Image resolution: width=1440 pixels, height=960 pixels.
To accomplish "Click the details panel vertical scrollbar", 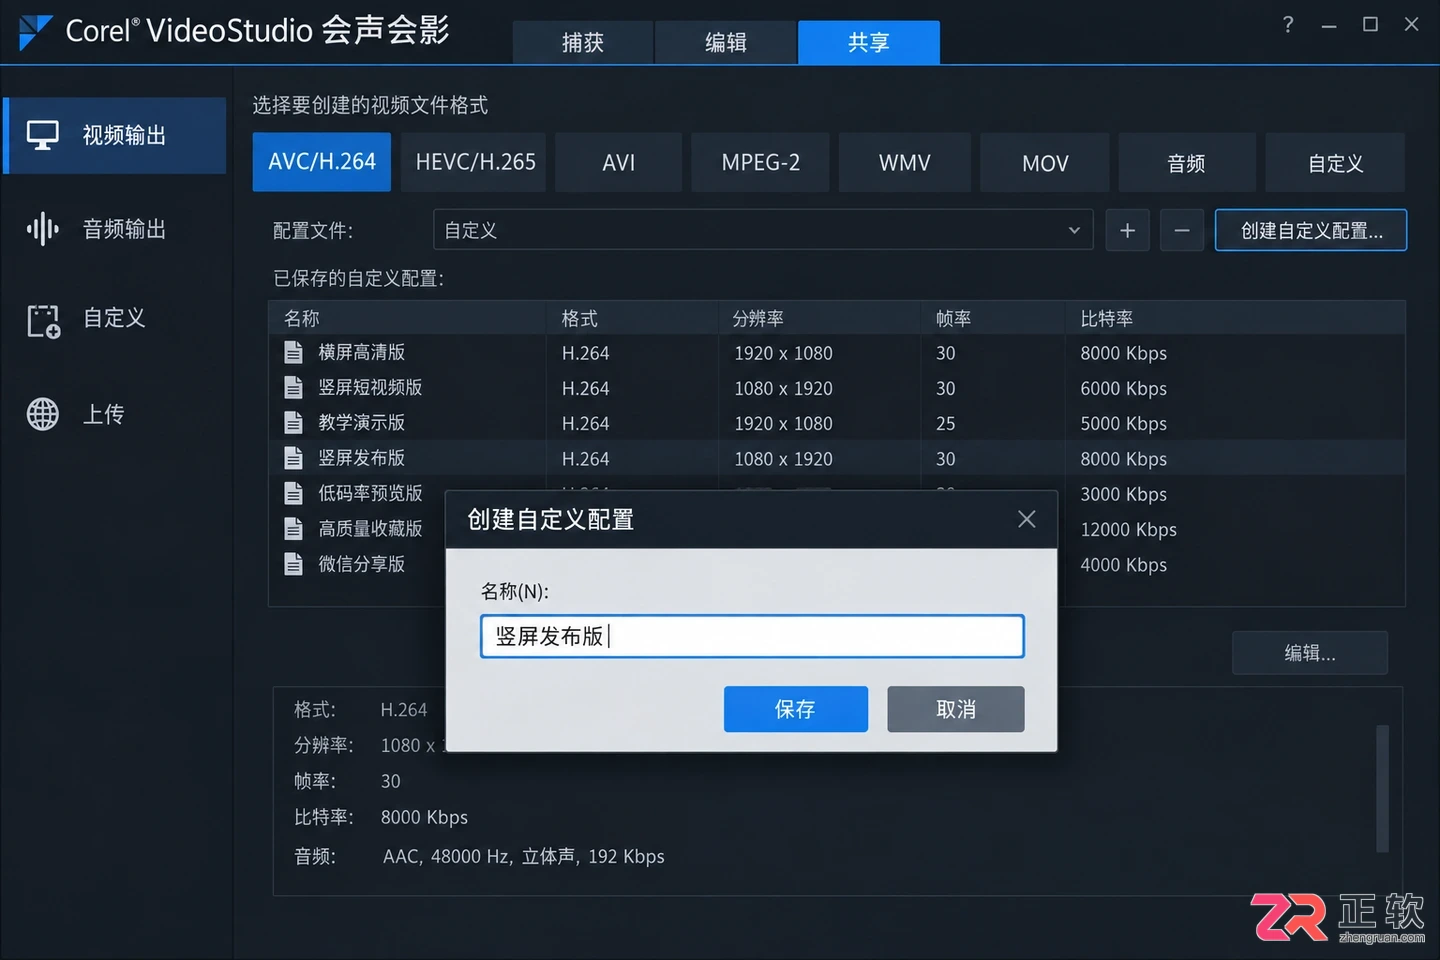I will click(x=1382, y=789).
